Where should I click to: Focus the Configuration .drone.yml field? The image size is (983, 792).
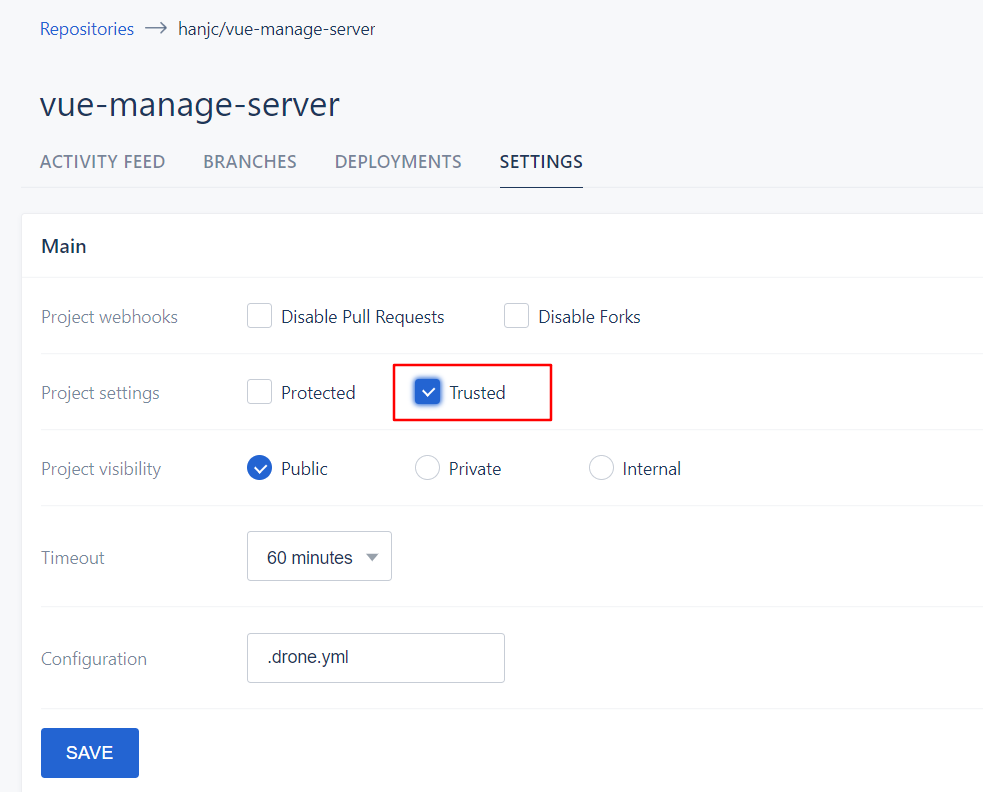click(x=375, y=658)
